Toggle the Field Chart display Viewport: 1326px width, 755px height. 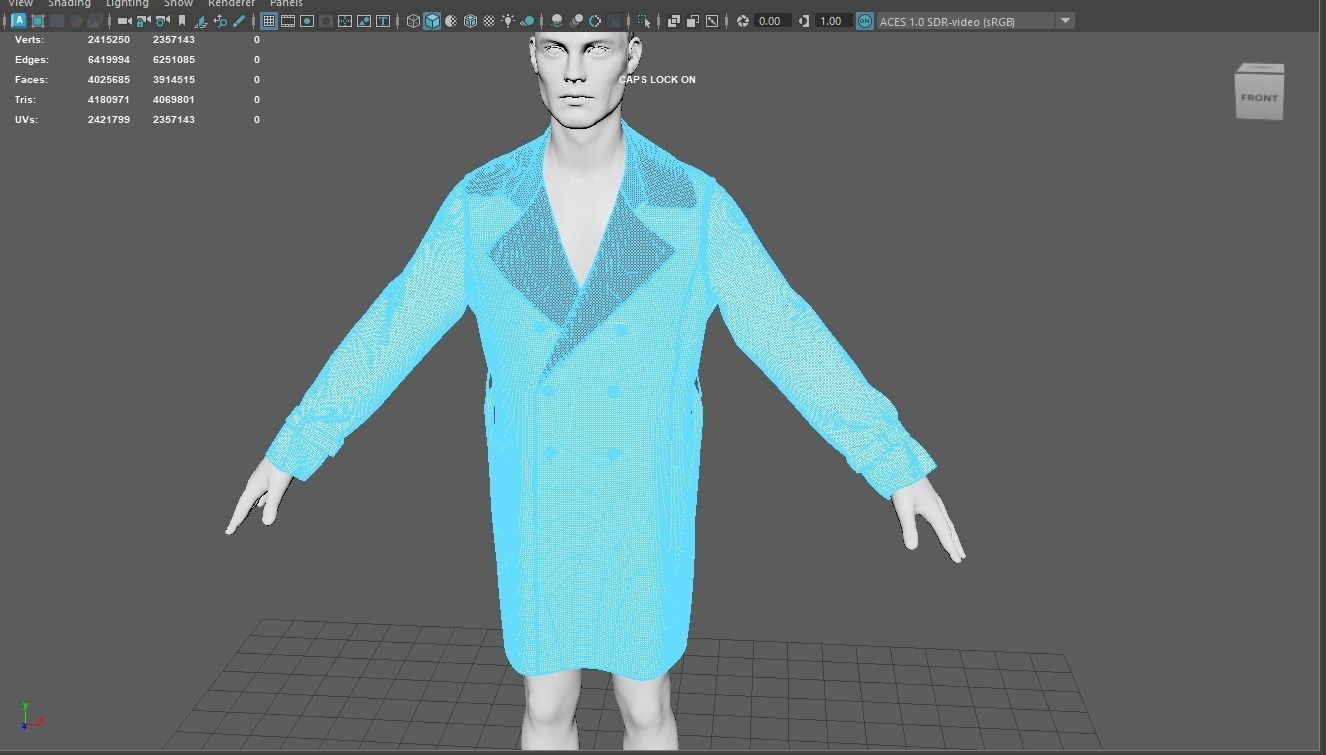coord(345,21)
